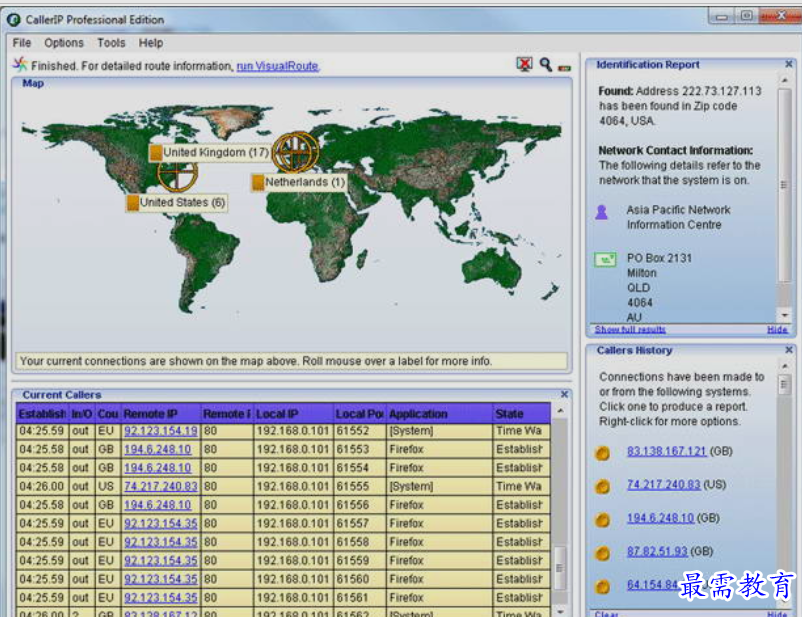
Task: Click the run VisualRoute link
Action: (277, 66)
